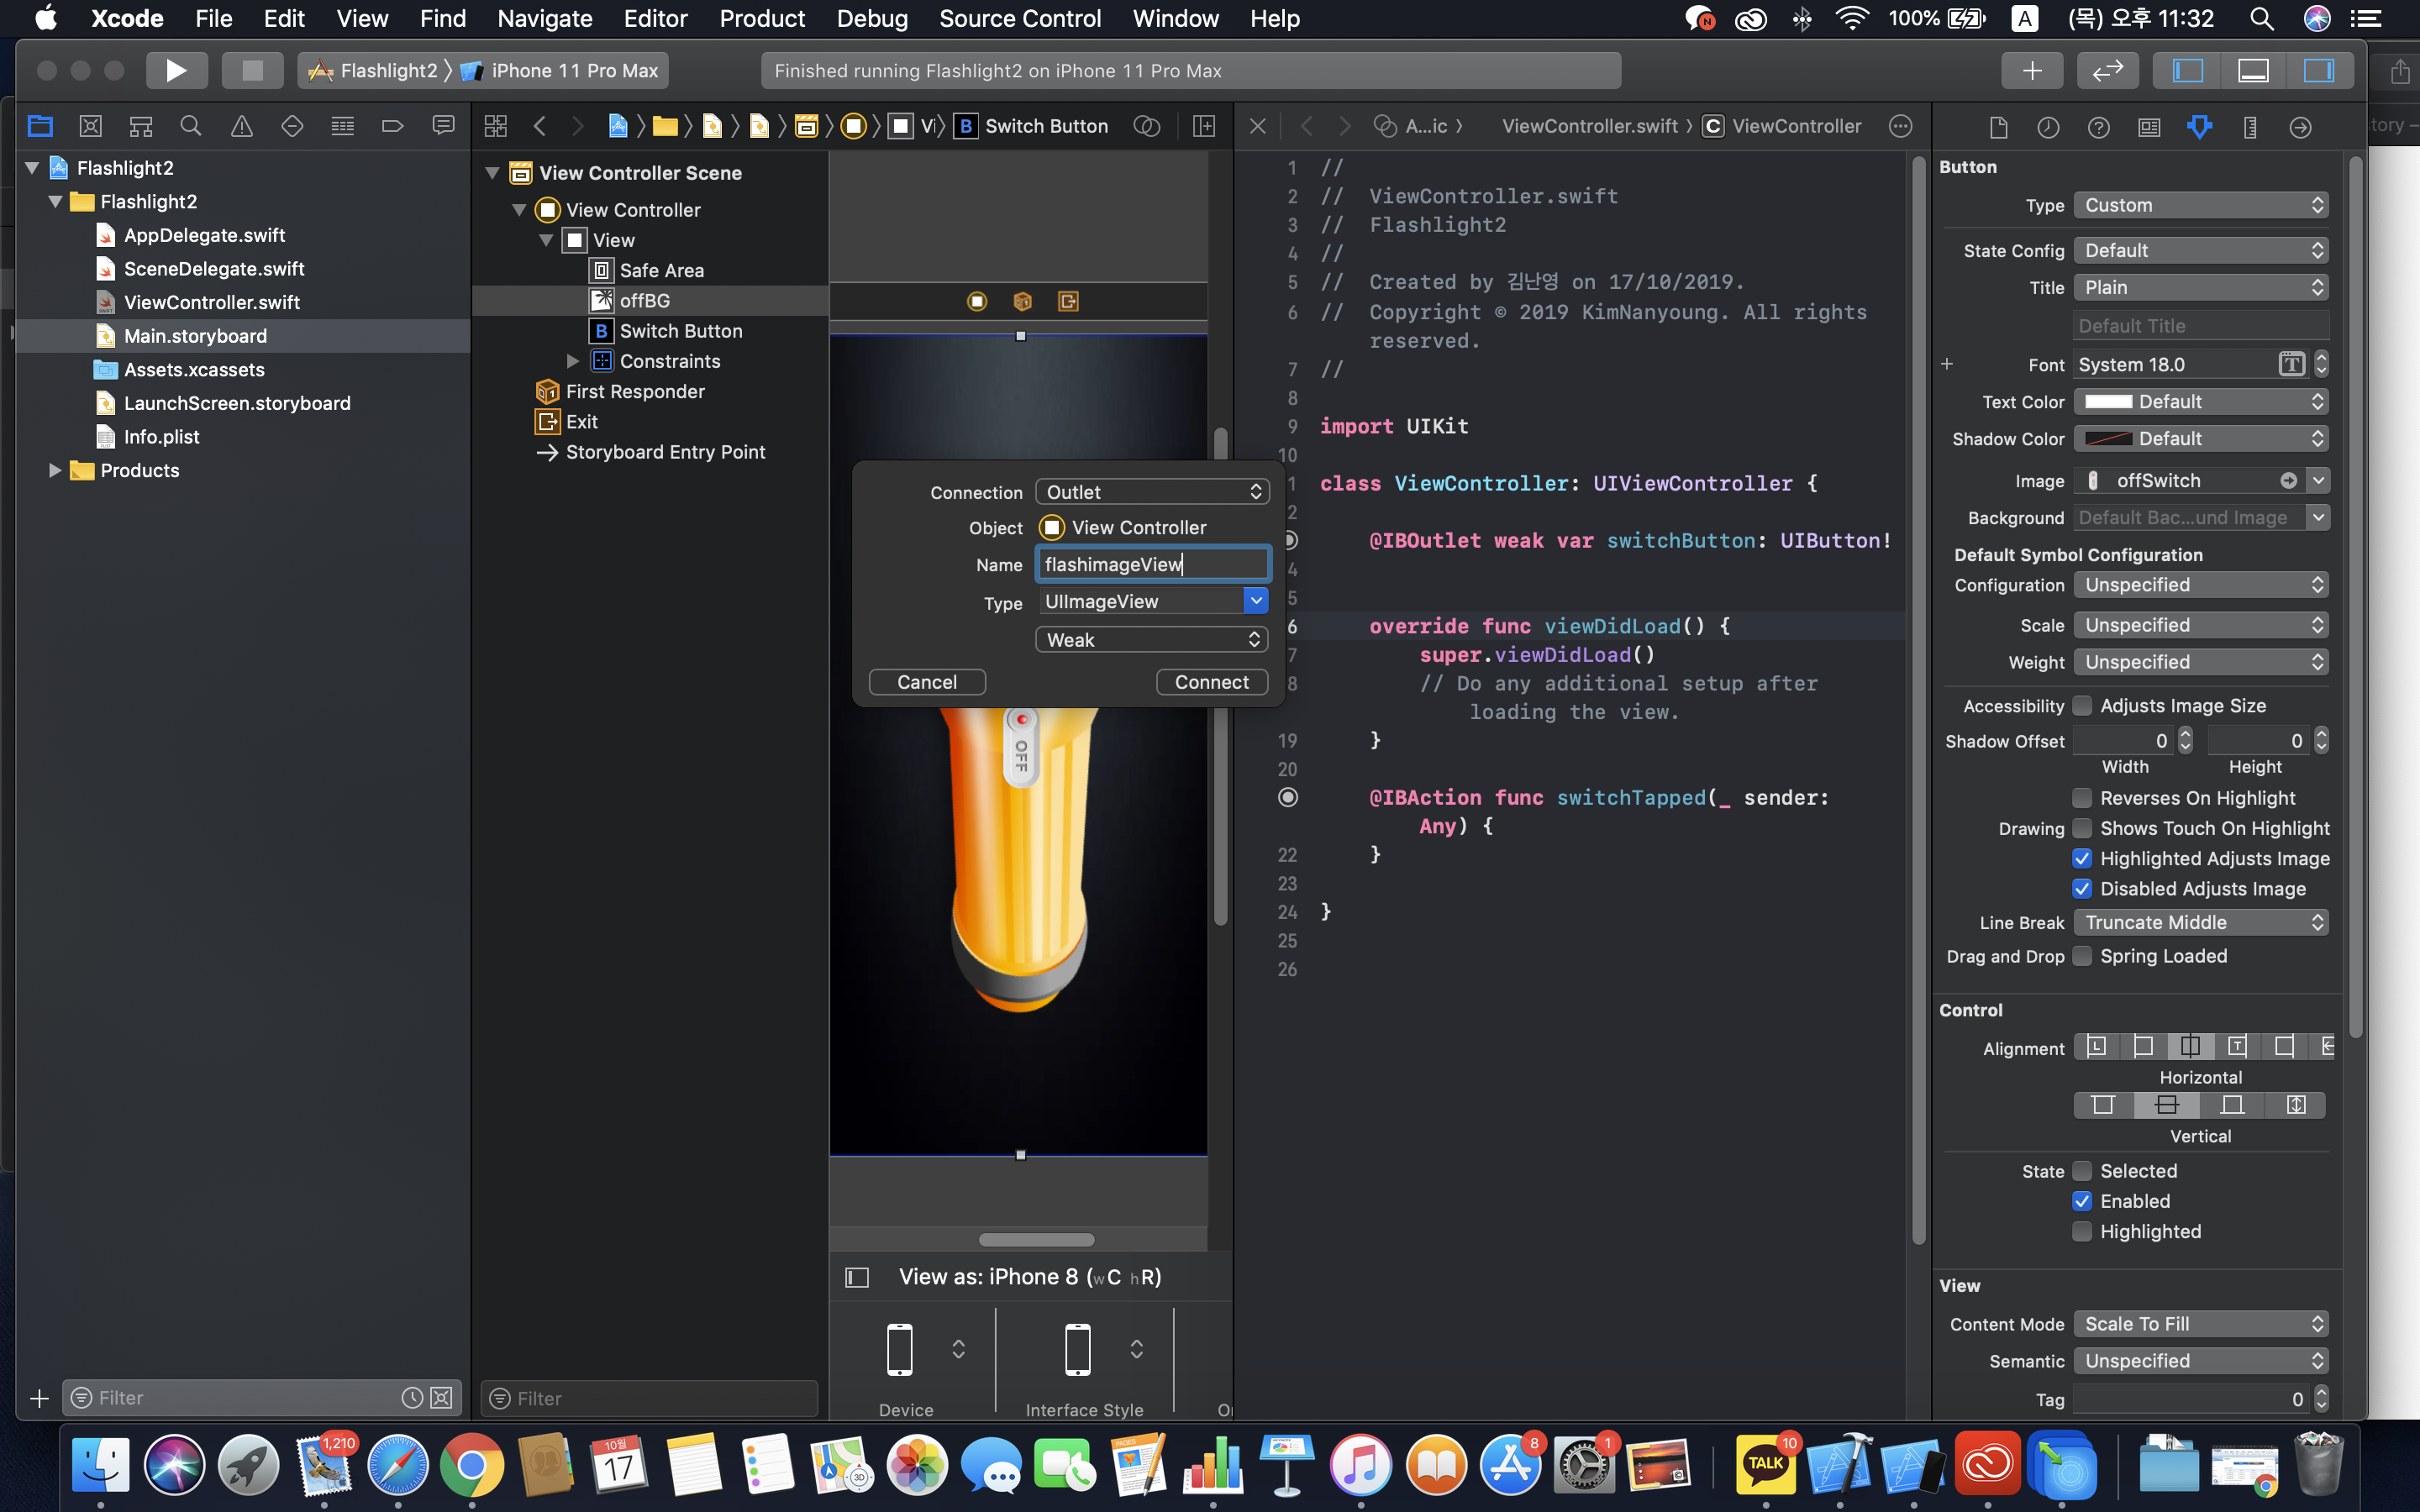
Task: Open the Line Break Truncate Middle dropdown
Action: pyautogui.click(x=2200, y=923)
